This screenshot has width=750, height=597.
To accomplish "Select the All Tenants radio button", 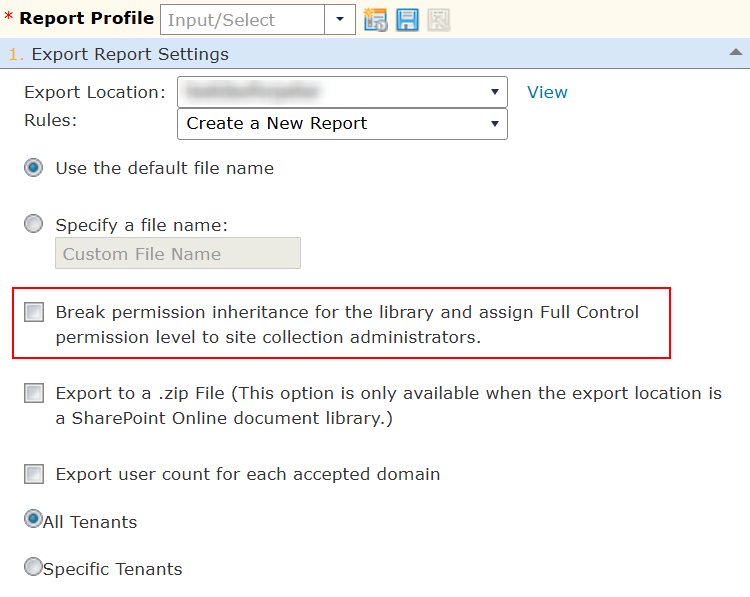I will coord(33,519).
